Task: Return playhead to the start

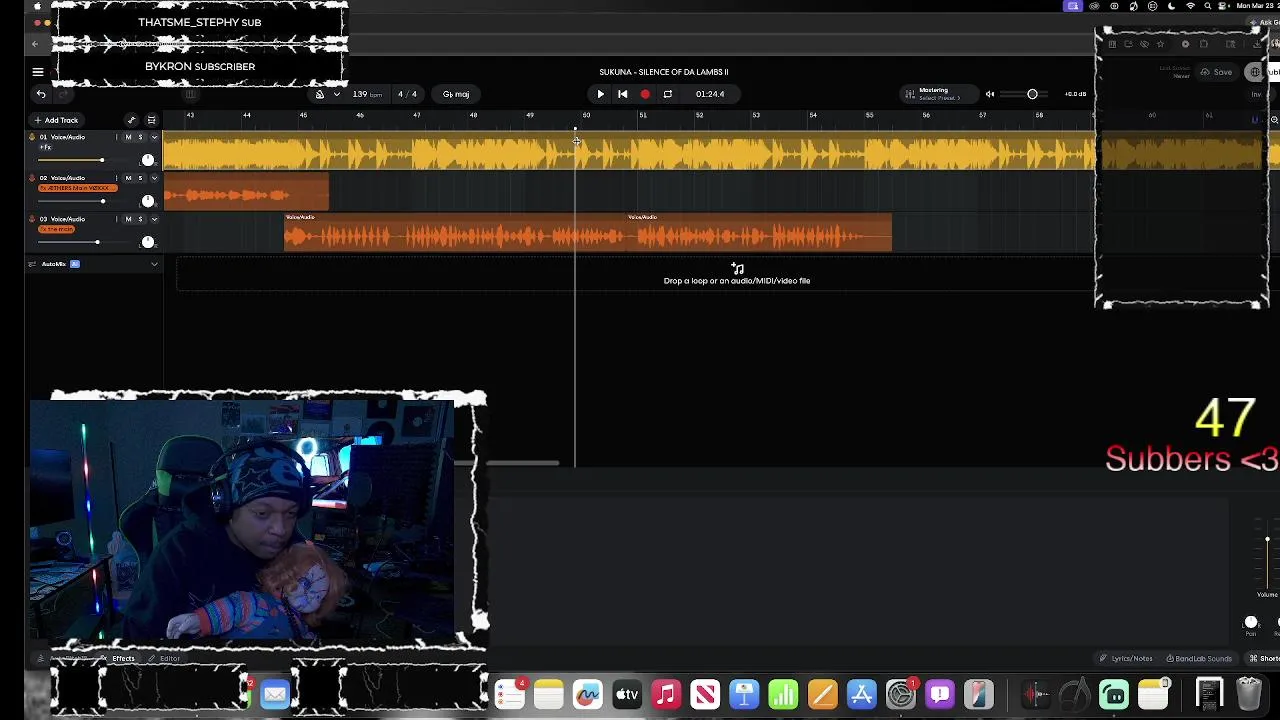Action: point(622,94)
